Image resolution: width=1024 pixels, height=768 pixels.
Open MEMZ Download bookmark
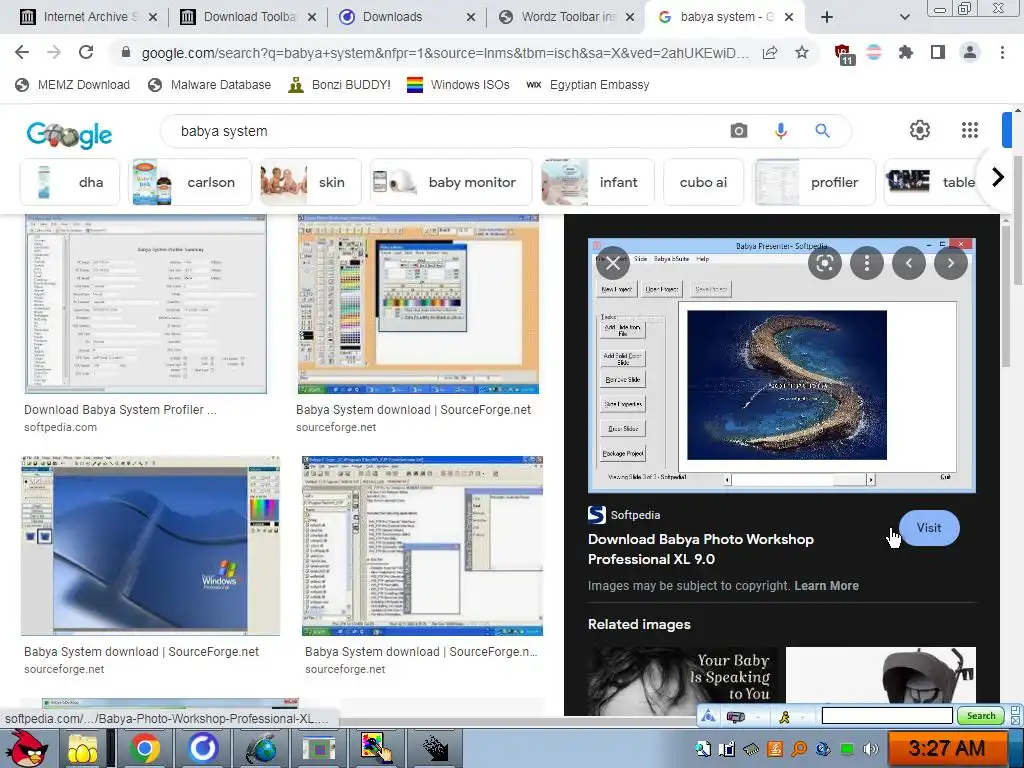(72, 85)
